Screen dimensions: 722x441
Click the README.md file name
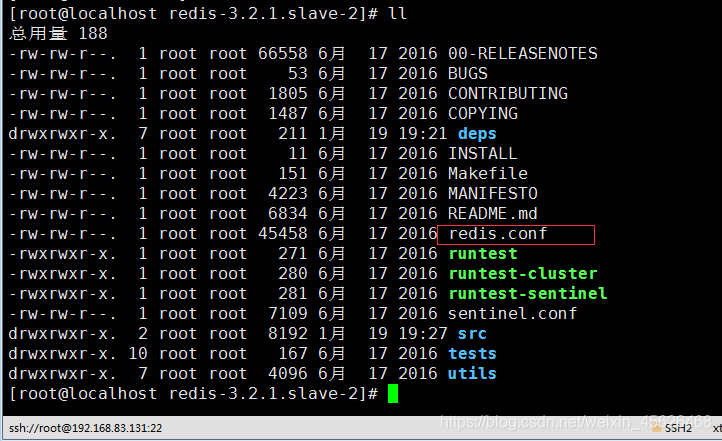(493, 214)
